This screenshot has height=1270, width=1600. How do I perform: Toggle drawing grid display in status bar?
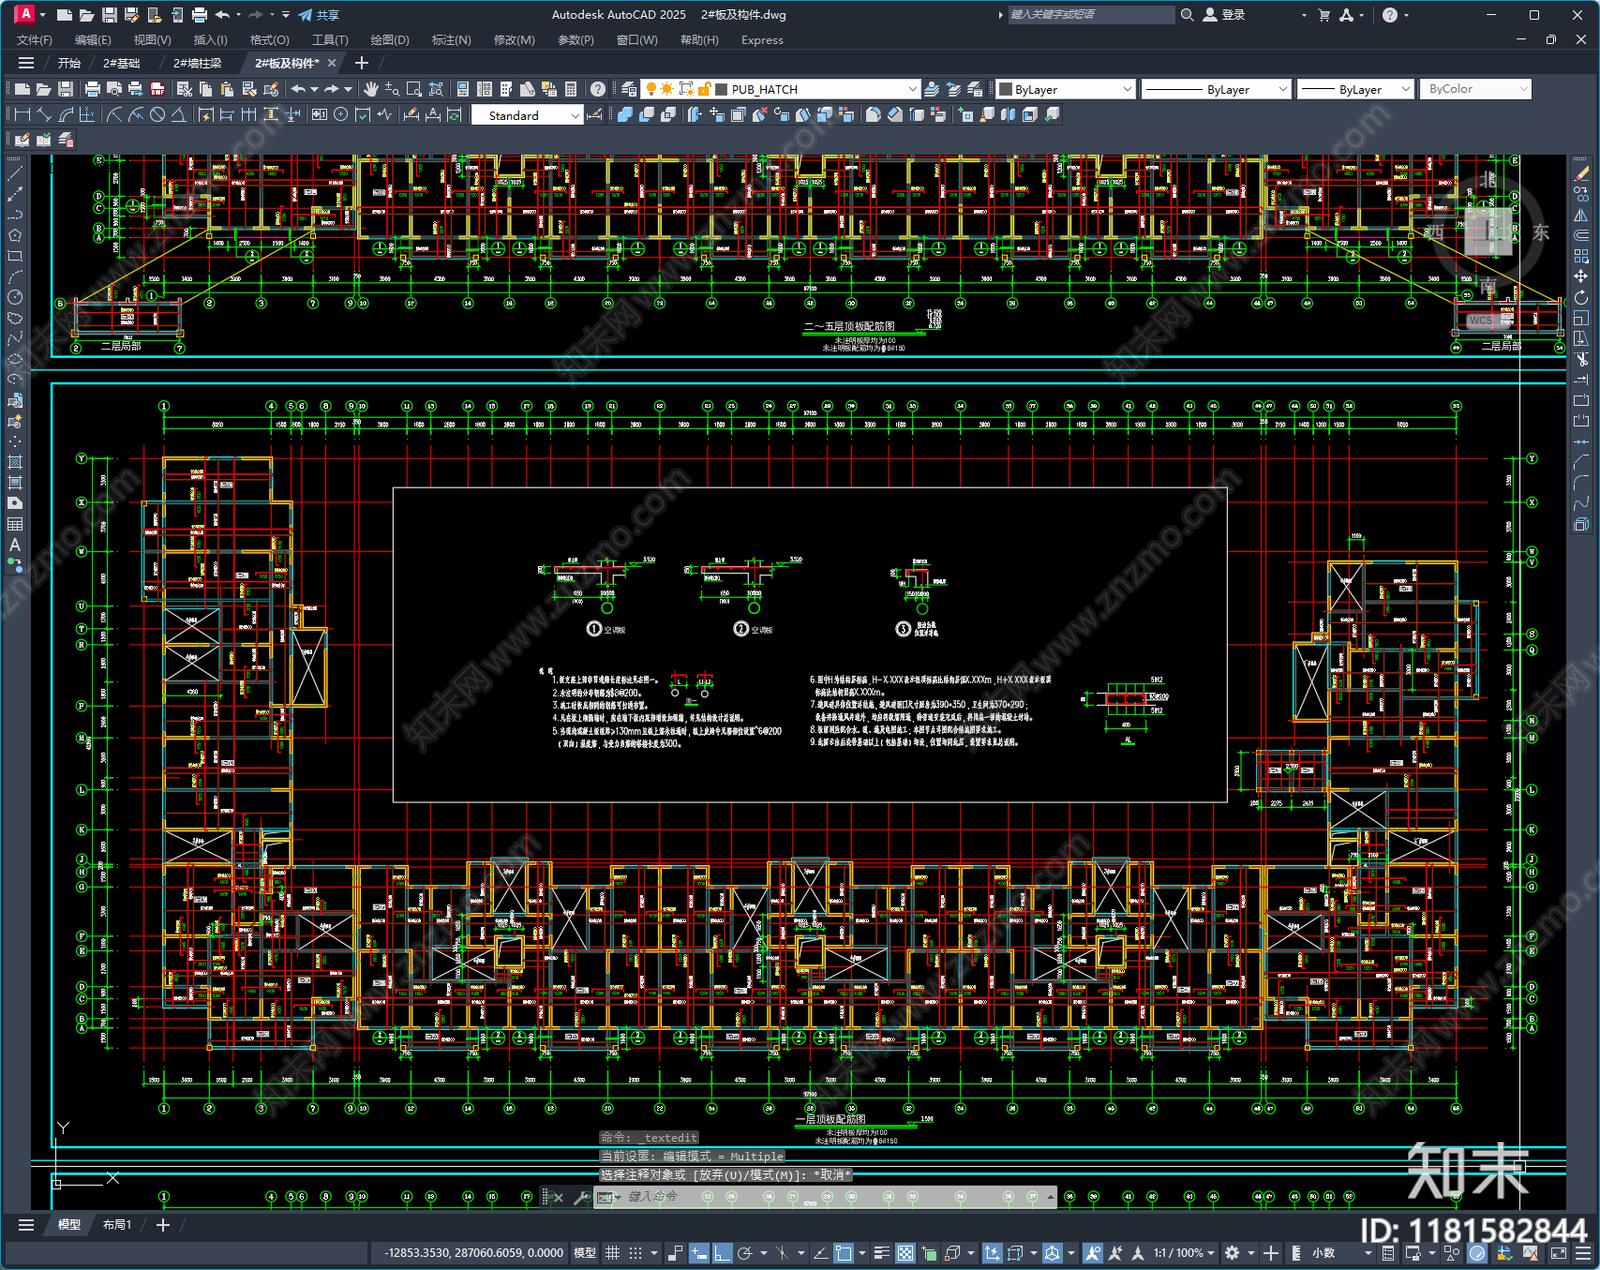[x=612, y=1253]
